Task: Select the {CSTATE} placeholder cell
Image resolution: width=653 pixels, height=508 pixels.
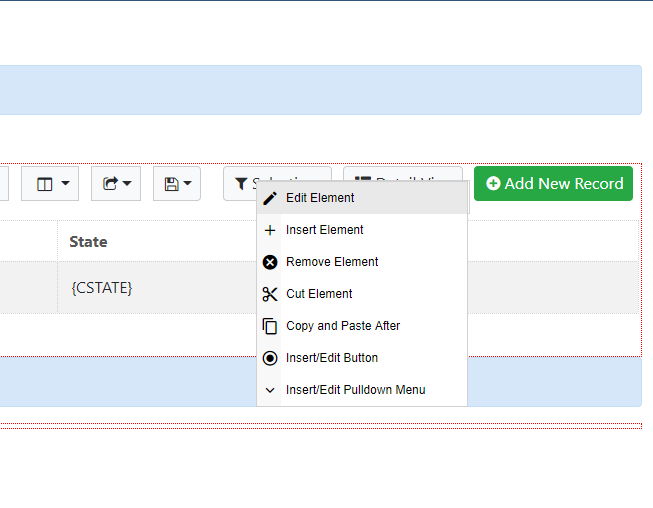Action: coord(102,288)
